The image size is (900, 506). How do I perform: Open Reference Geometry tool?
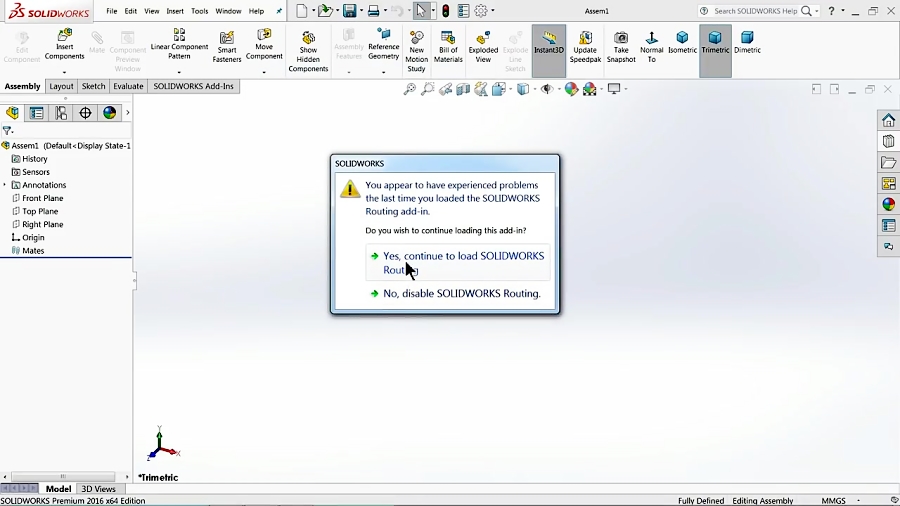383,44
